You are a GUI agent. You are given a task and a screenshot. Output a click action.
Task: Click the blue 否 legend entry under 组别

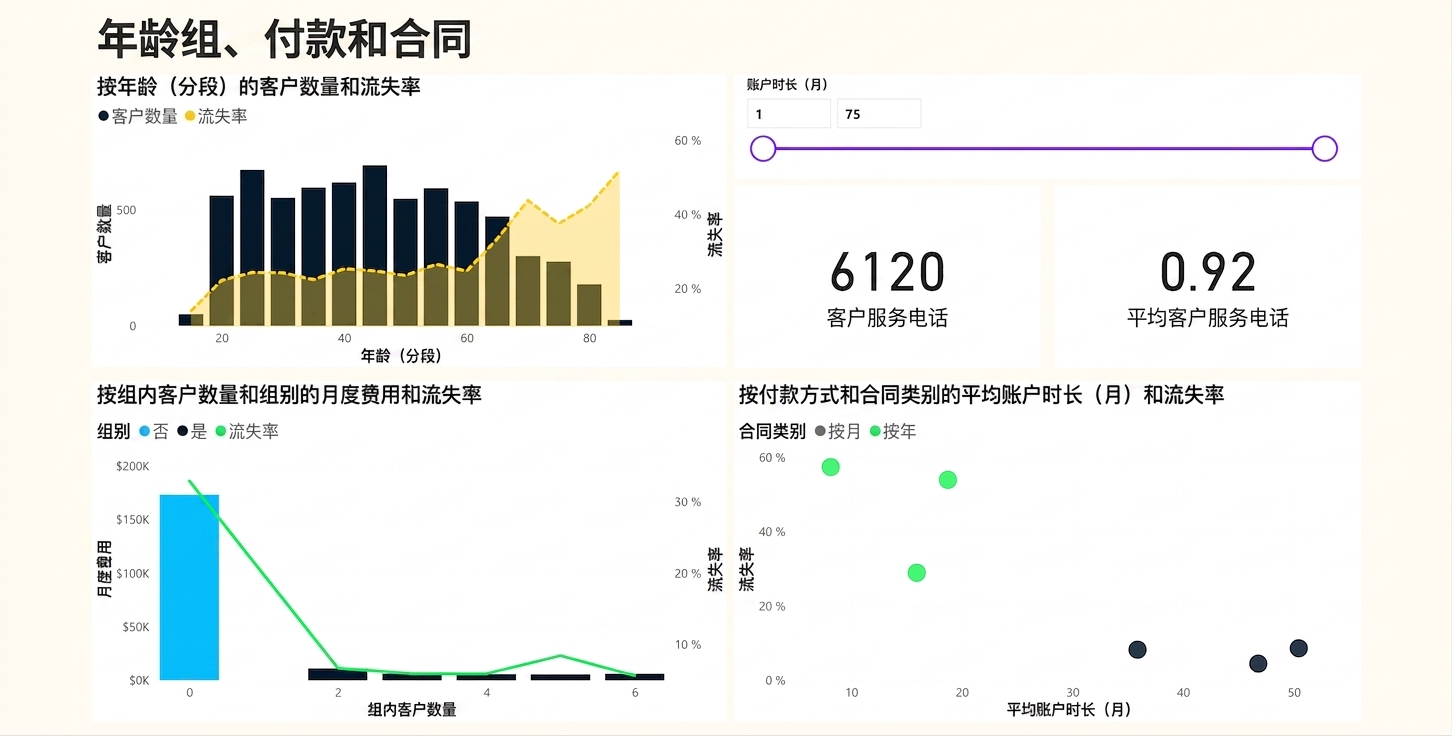click(154, 432)
